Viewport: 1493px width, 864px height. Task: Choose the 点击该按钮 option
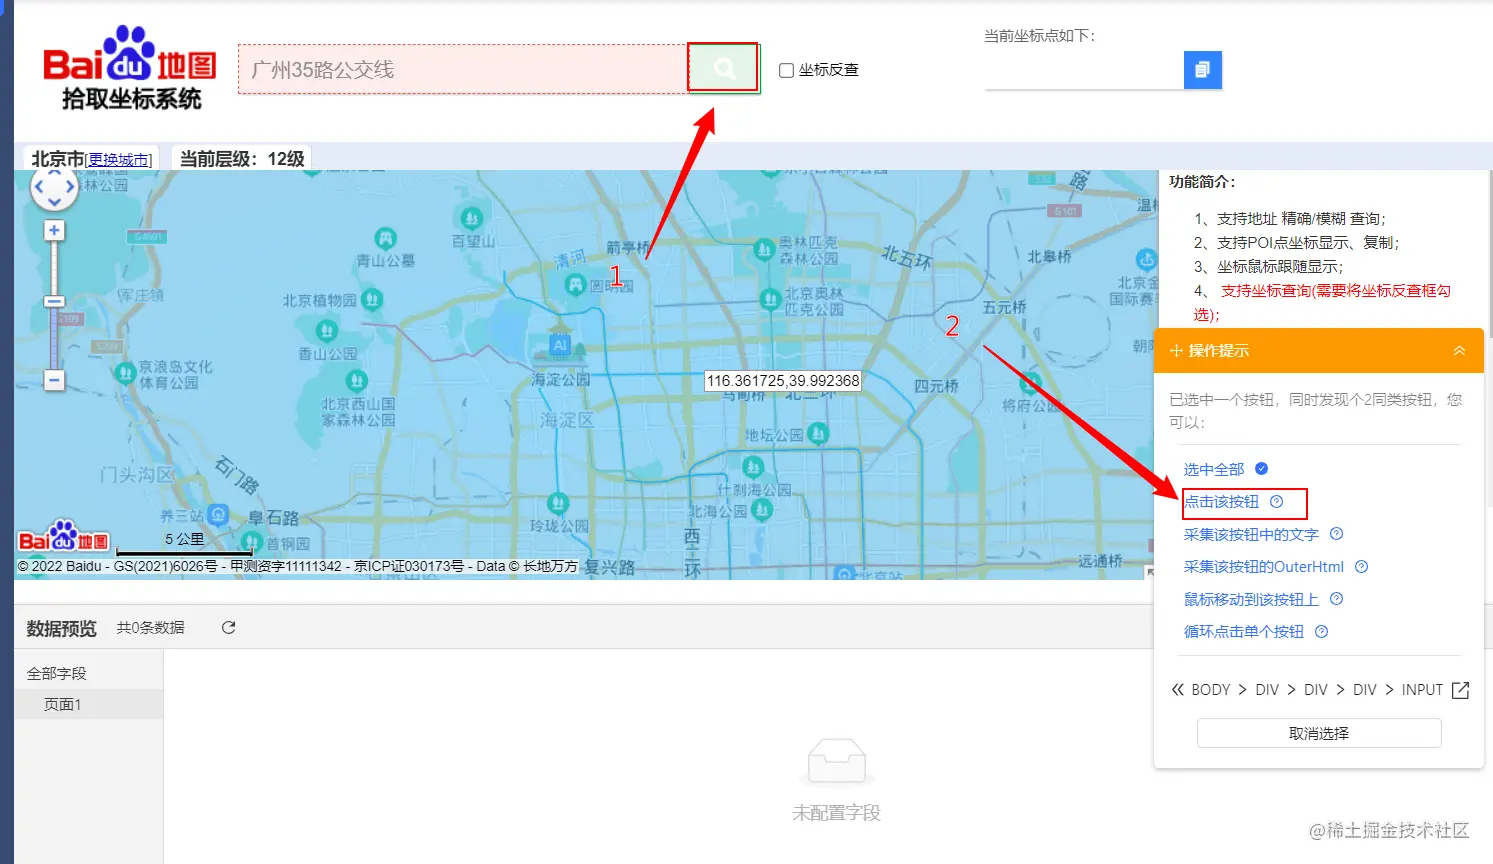pos(1222,502)
